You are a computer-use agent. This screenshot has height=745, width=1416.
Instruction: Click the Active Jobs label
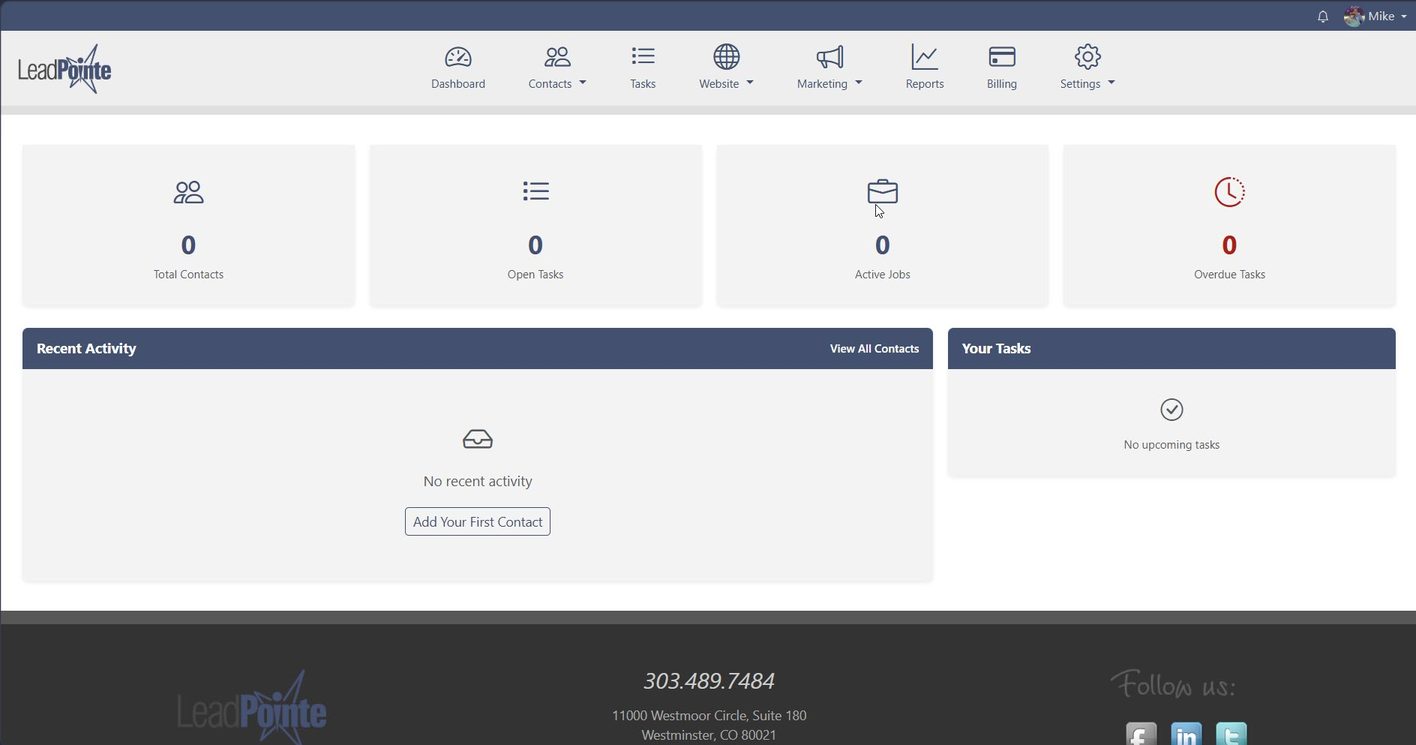882,274
